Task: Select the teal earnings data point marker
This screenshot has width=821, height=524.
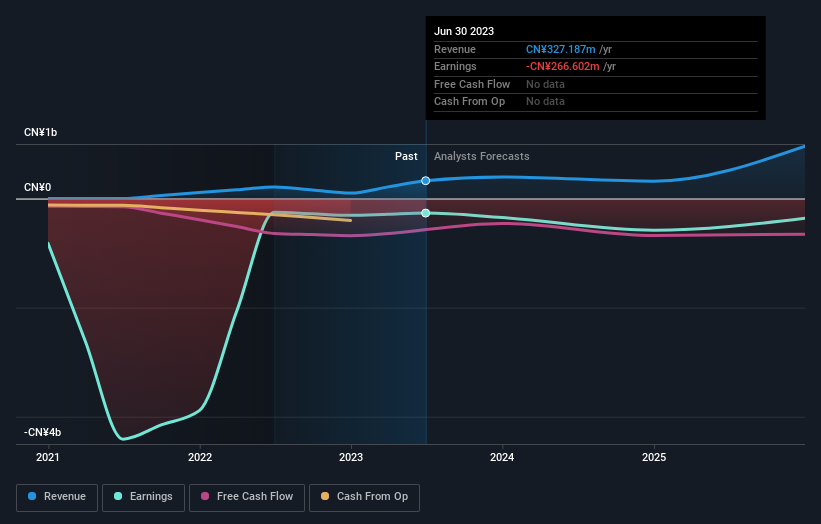Action: 426,213
